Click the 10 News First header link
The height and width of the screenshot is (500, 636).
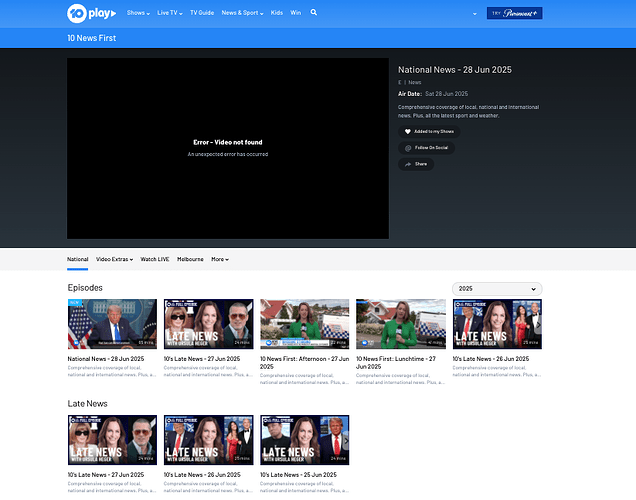tap(92, 38)
